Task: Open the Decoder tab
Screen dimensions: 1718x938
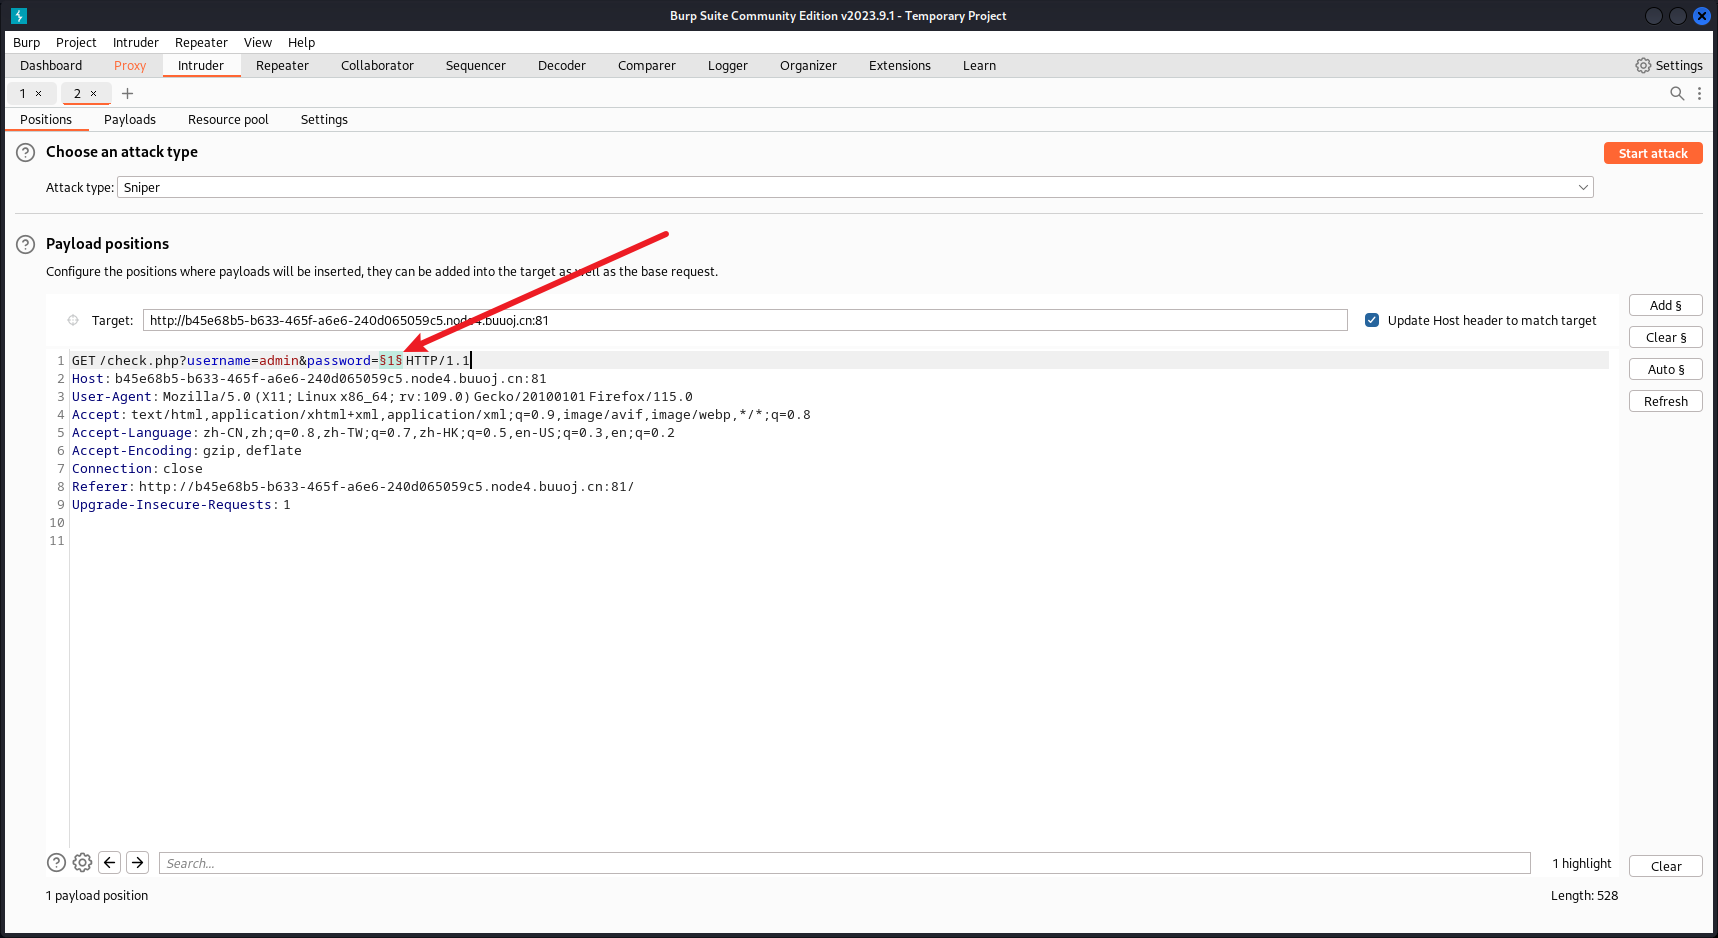Action: click(x=562, y=65)
